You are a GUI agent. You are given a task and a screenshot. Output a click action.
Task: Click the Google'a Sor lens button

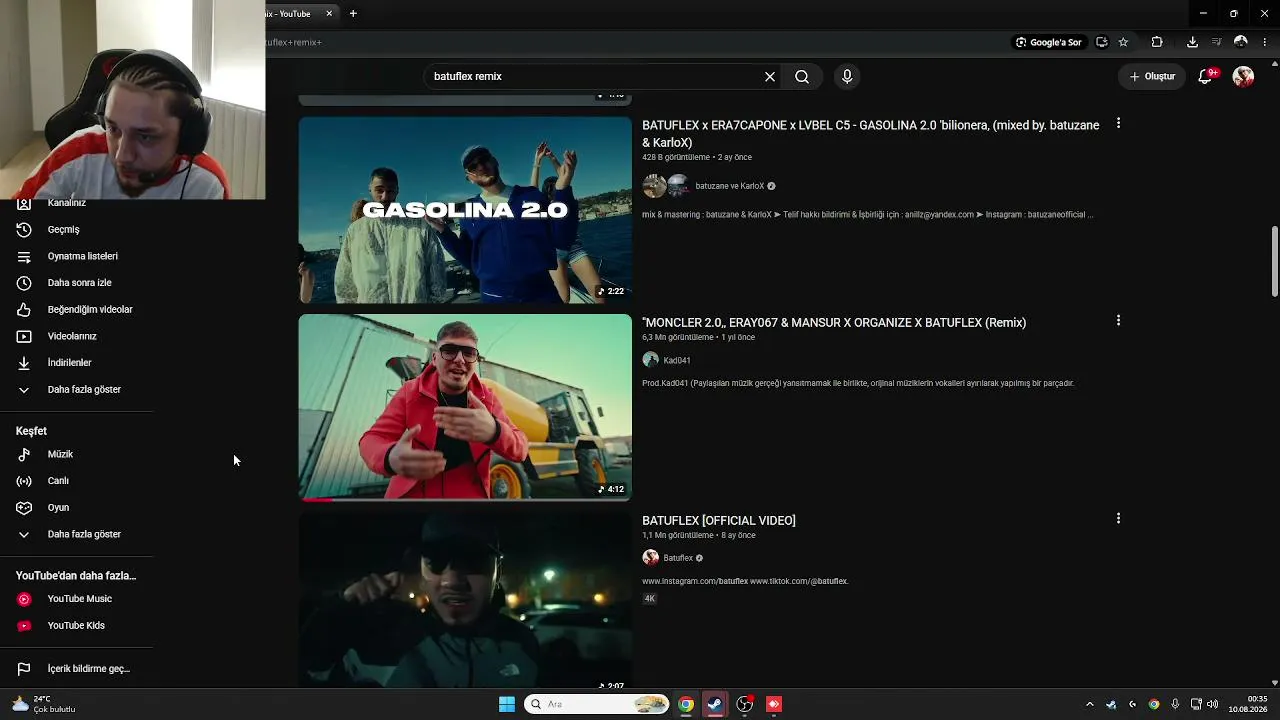(x=1049, y=42)
